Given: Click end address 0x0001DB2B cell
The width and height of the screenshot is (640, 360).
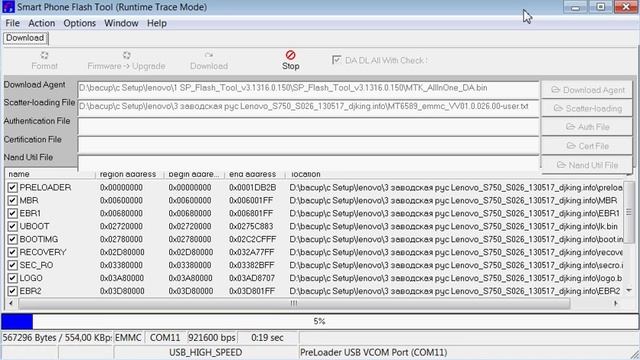Looking at the screenshot, I should pos(253,187).
